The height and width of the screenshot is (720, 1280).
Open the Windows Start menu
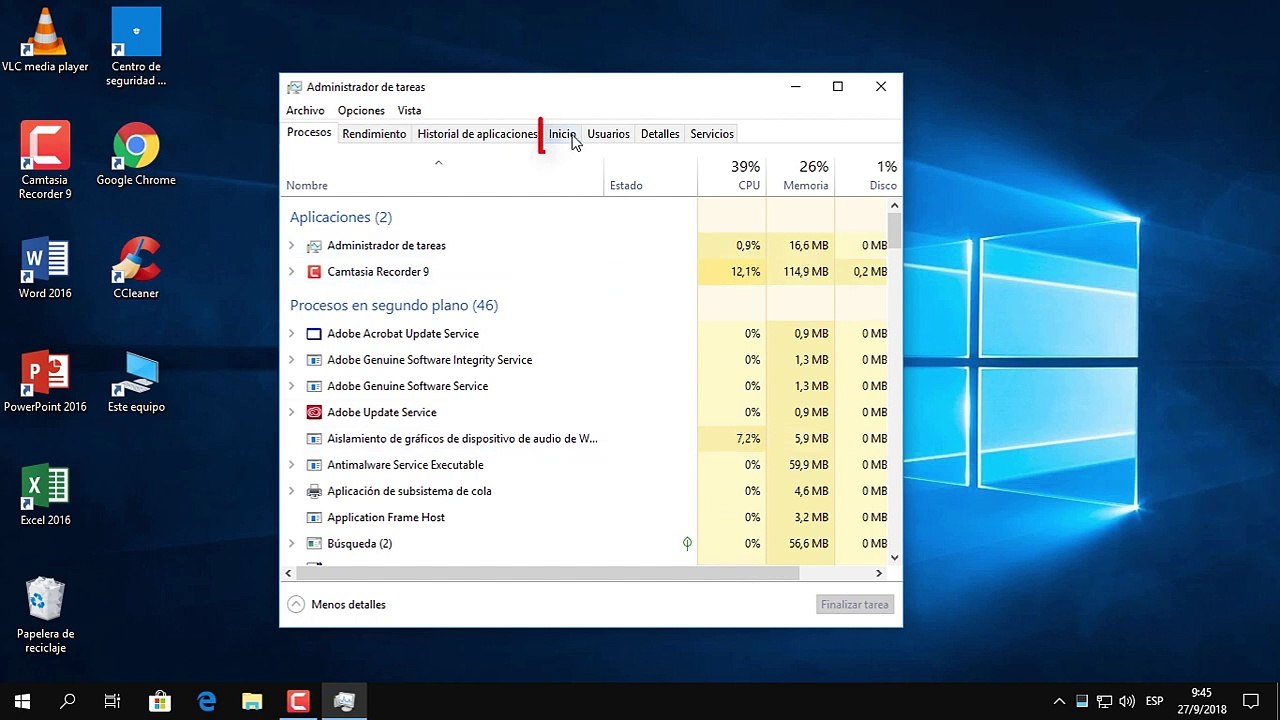coord(22,701)
